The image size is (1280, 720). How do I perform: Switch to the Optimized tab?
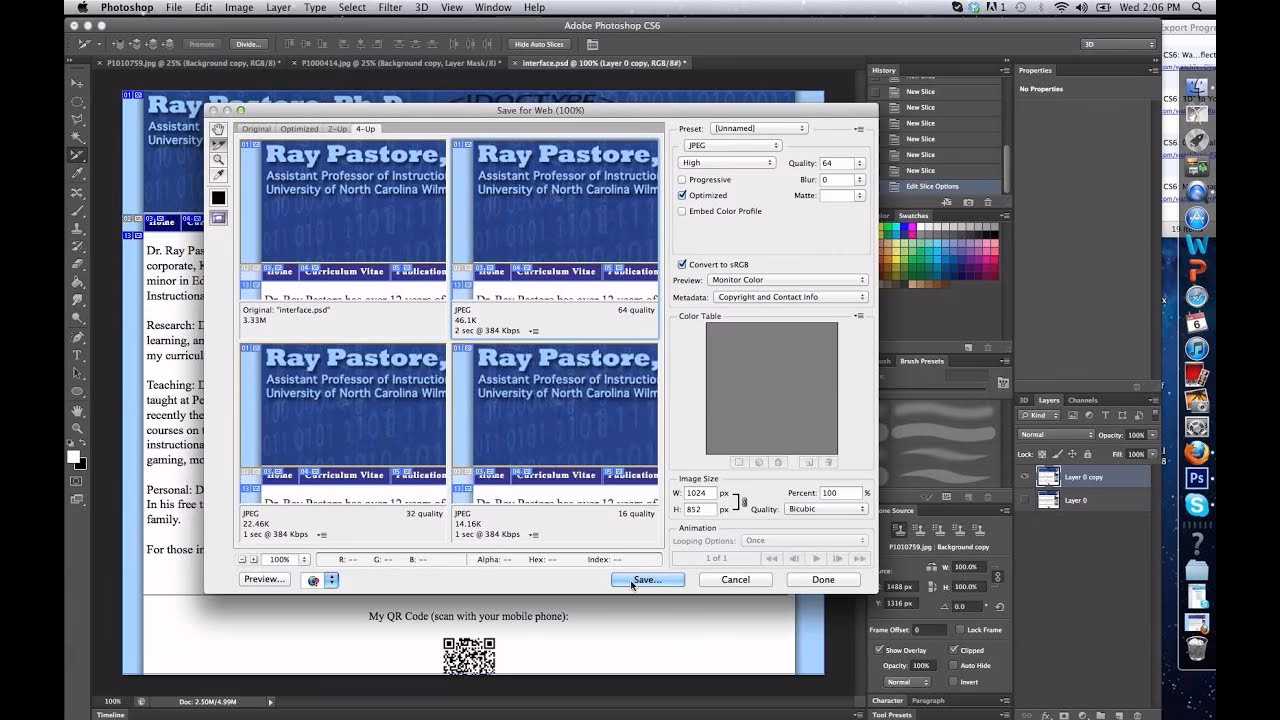point(298,128)
